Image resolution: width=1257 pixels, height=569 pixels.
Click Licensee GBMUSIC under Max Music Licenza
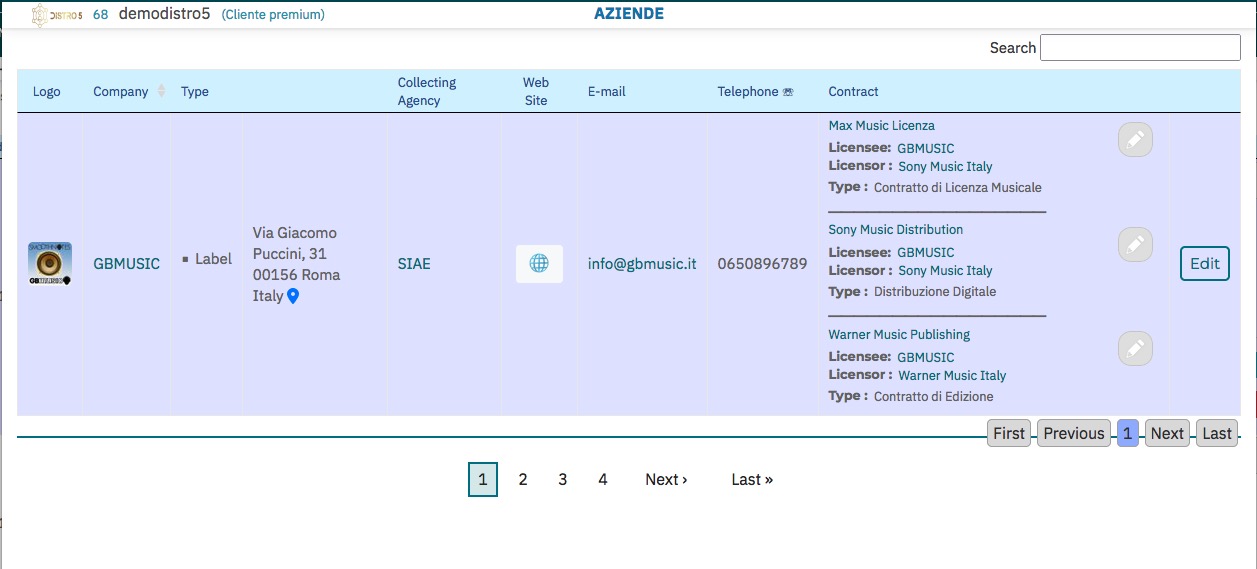click(926, 149)
